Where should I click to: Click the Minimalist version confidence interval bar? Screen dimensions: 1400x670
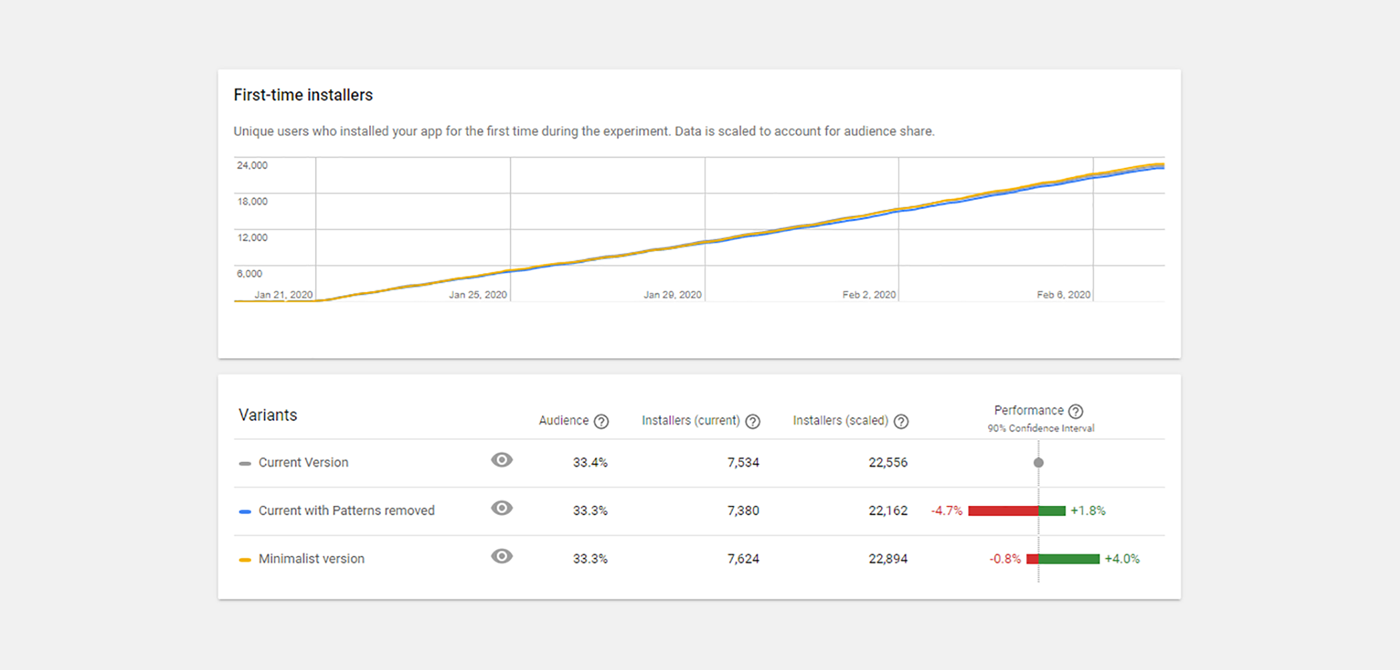tap(1063, 559)
